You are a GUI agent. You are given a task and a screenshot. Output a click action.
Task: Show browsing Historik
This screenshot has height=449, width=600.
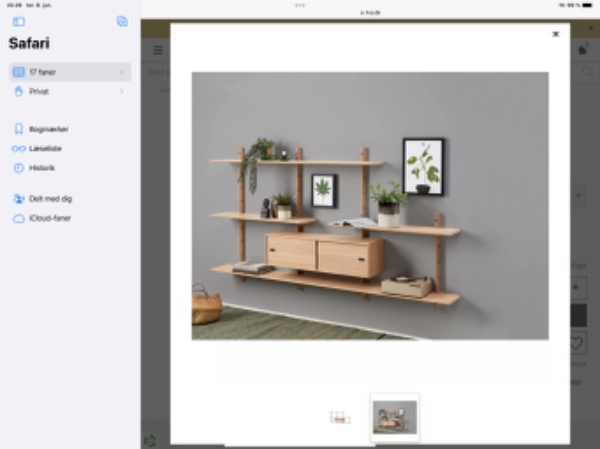coord(42,167)
